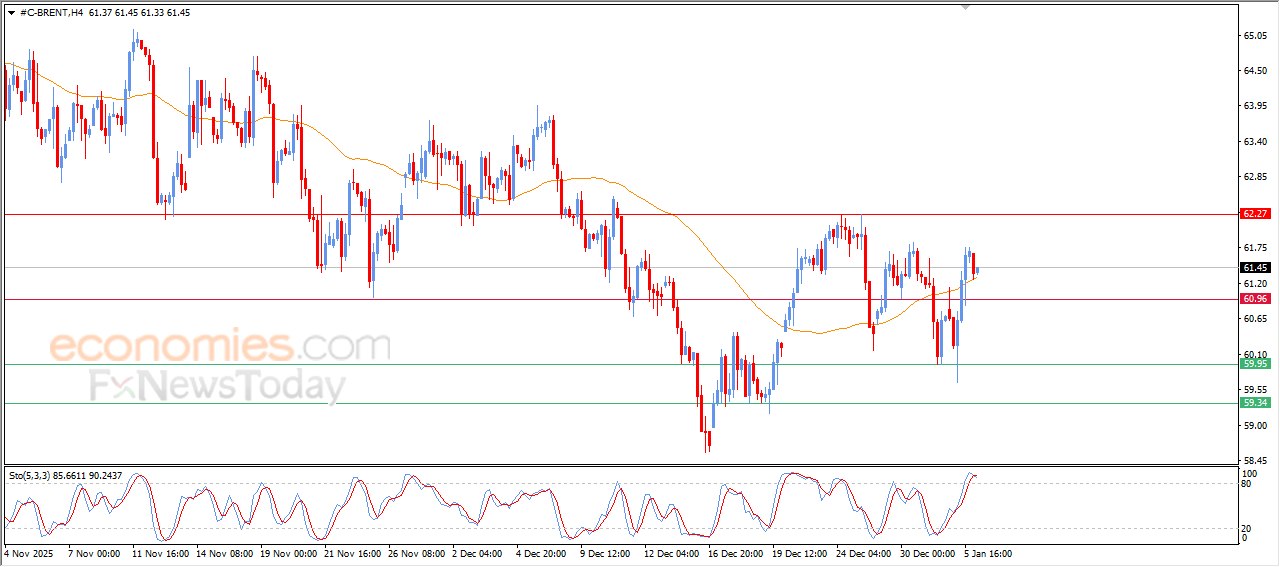This screenshot has height=567, width=1280.
Task: Select the red 62.27 price label
Action: pyautogui.click(x=1255, y=214)
